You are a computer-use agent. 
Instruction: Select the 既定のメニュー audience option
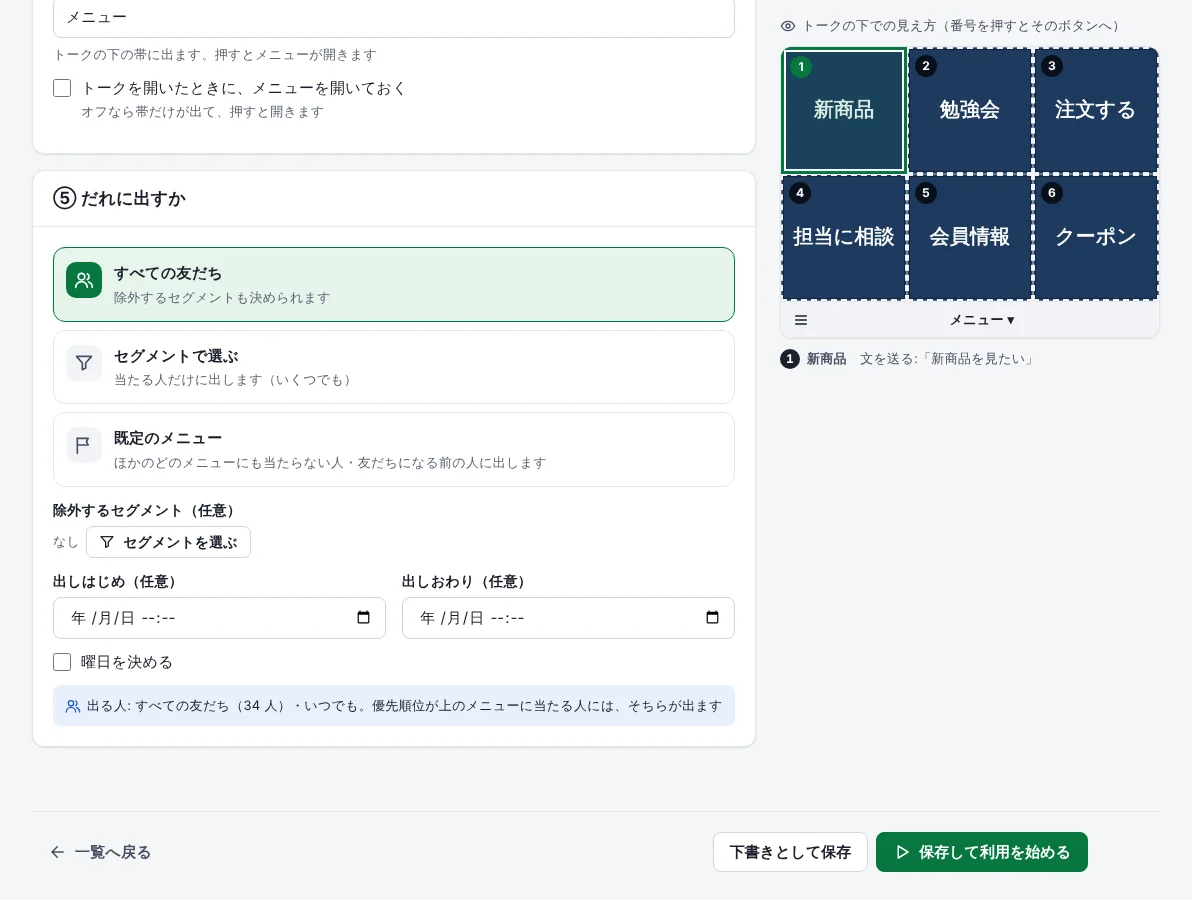click(x=394, y=449)
